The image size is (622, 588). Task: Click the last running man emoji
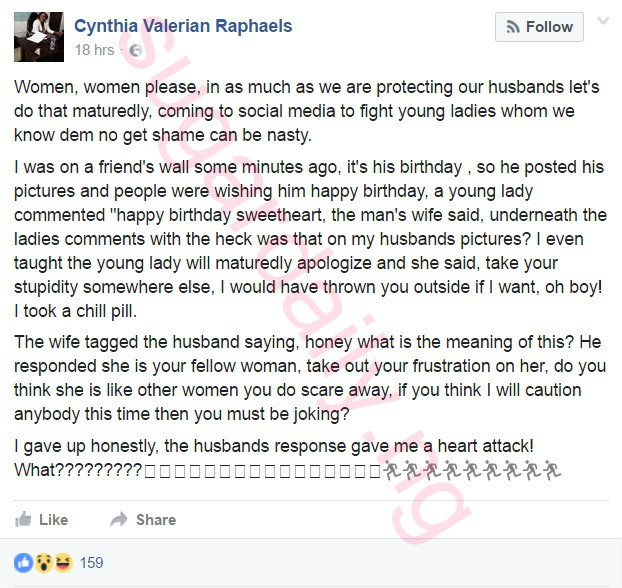552,470
